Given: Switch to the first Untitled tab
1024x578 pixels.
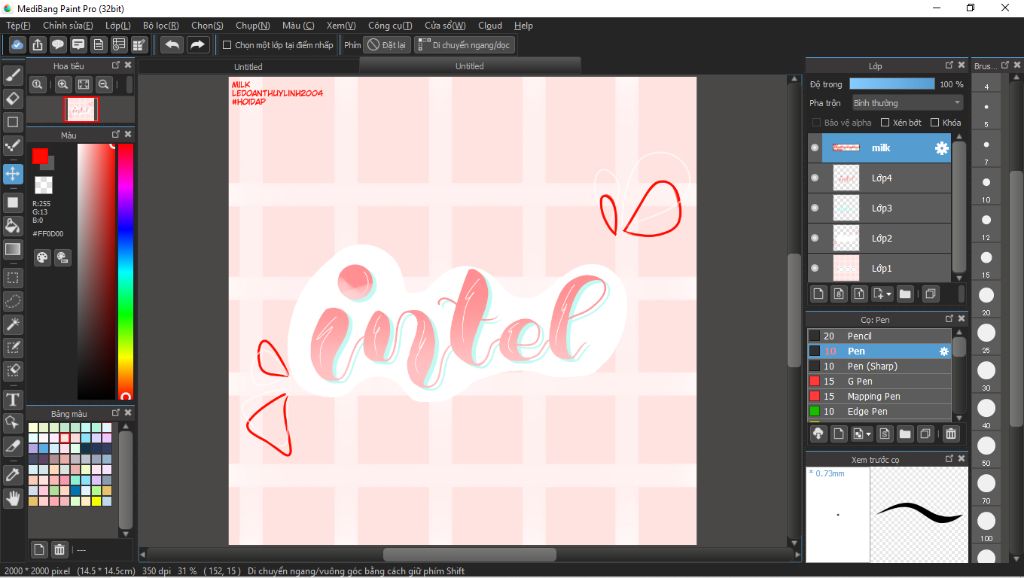Looking at the screenshot, I should click(248, 67).
